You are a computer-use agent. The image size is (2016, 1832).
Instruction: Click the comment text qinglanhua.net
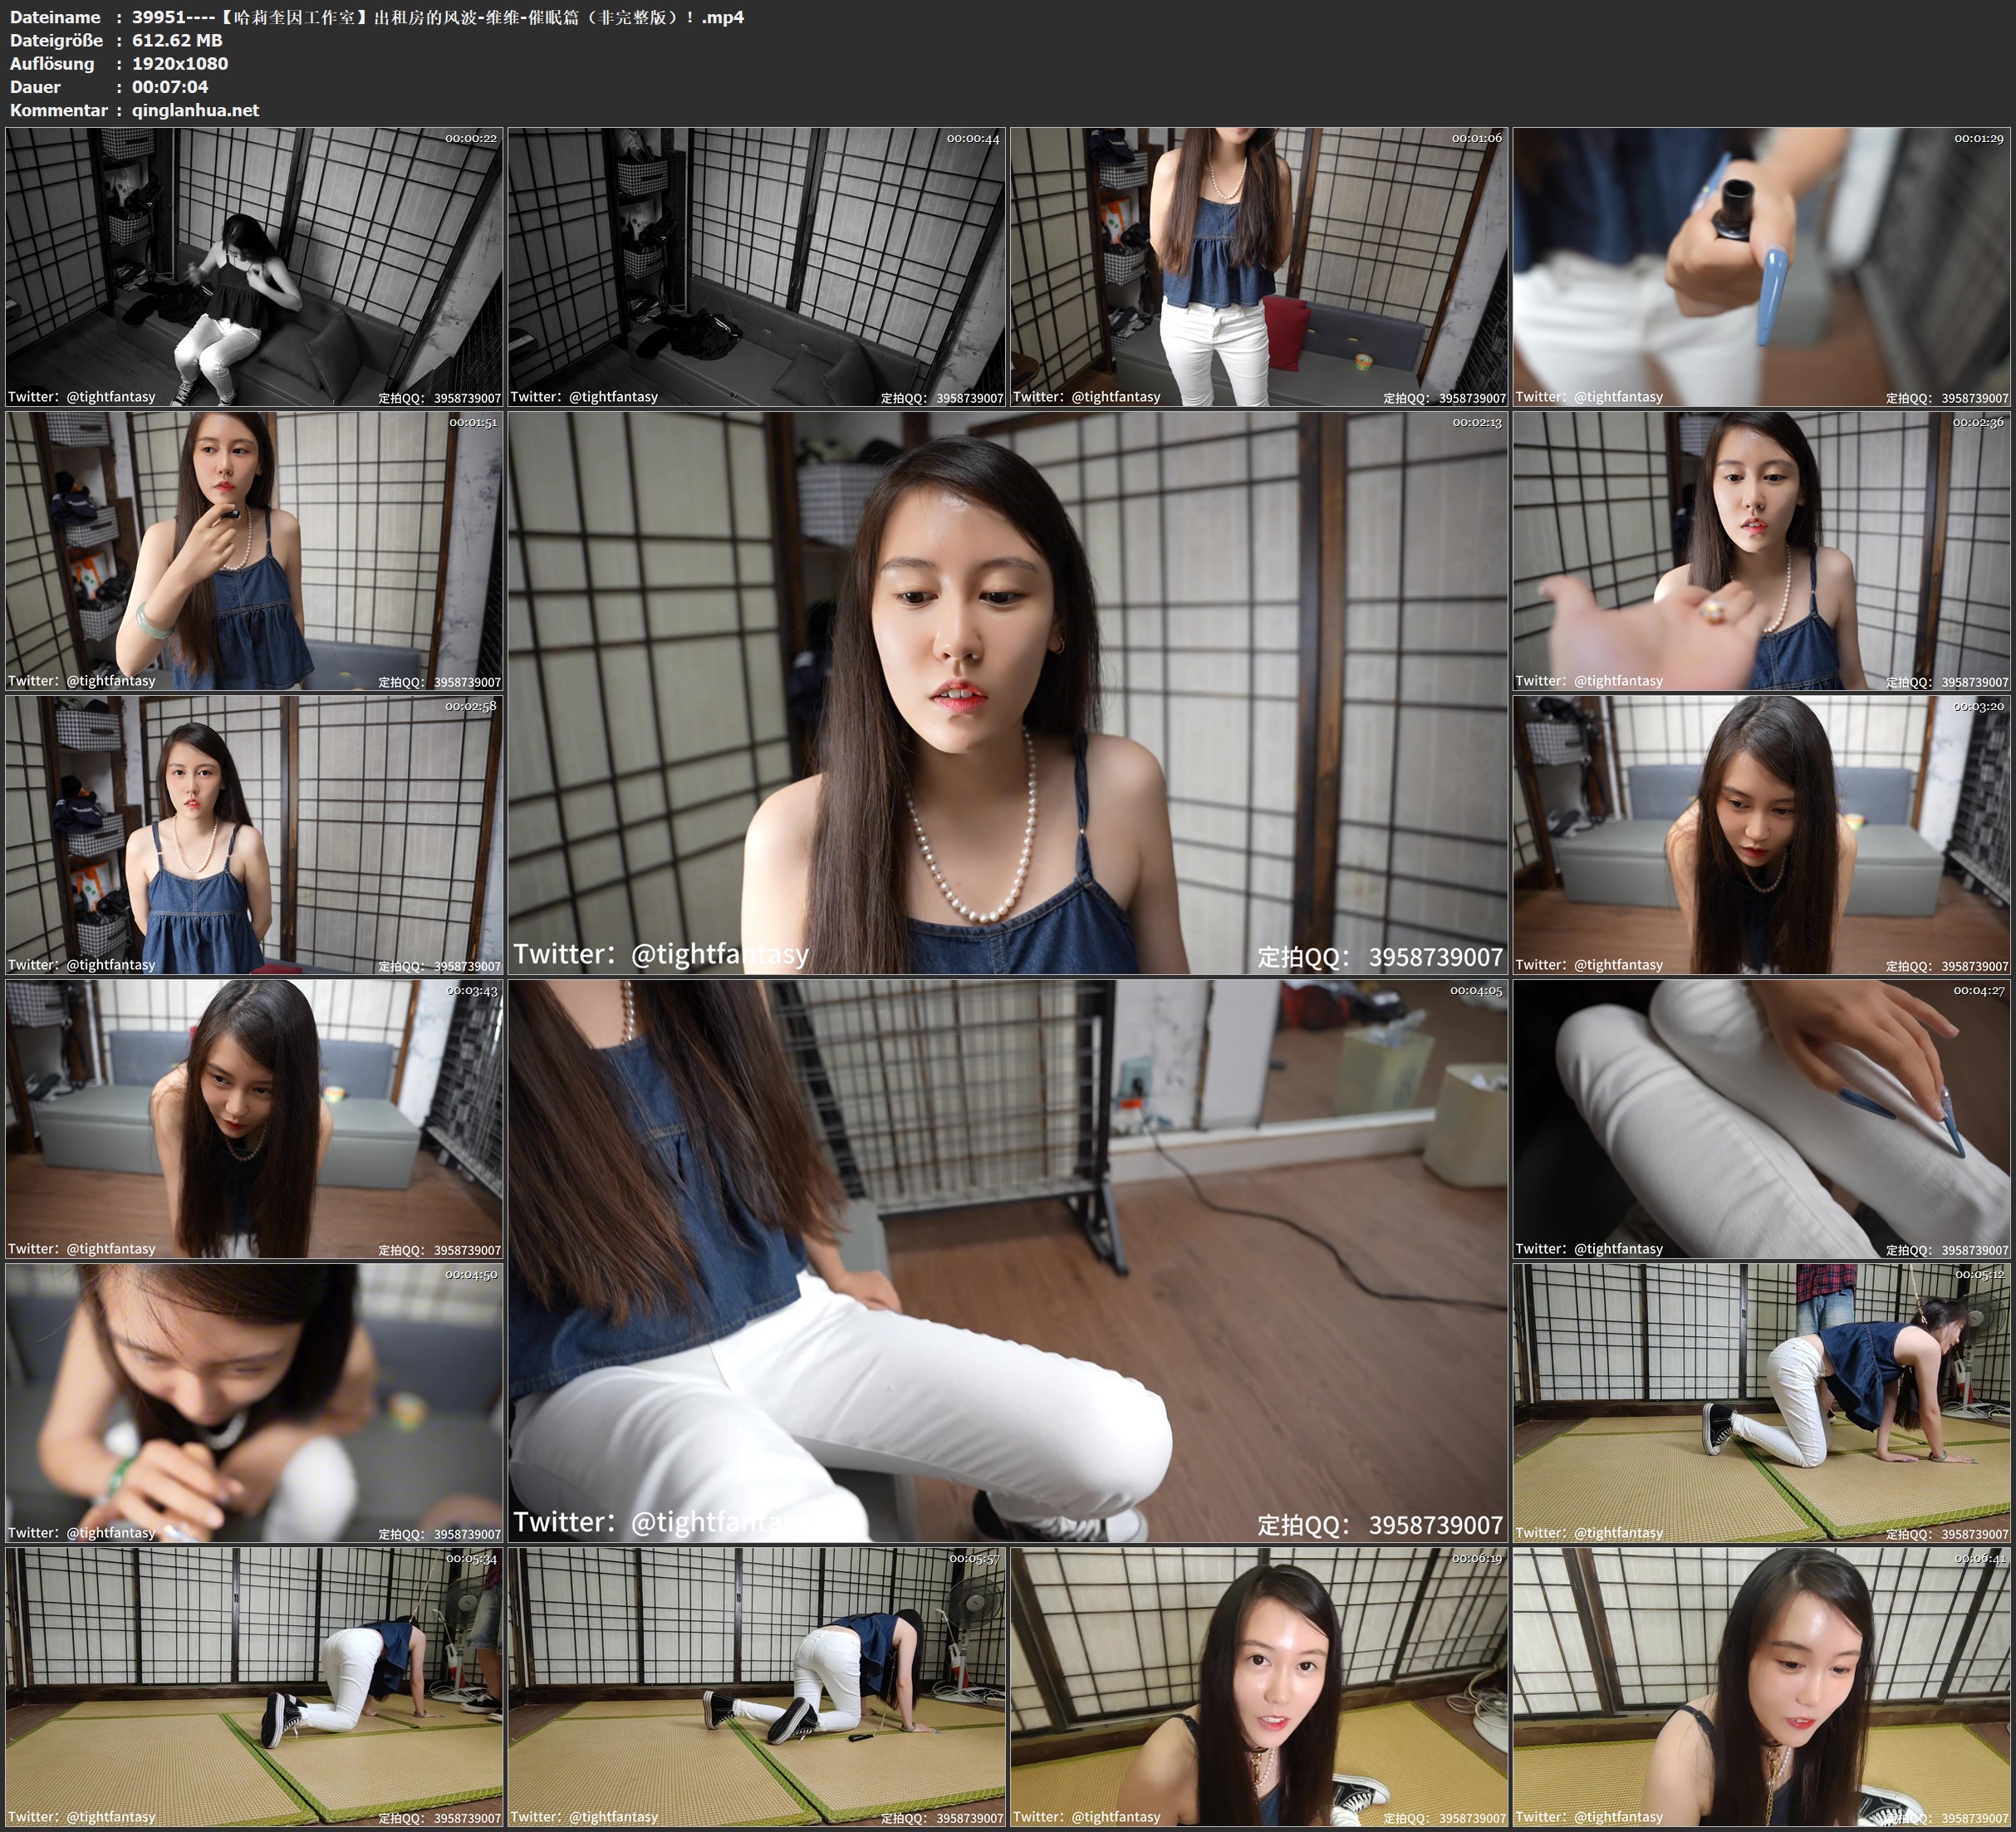[x=195, y=110]
